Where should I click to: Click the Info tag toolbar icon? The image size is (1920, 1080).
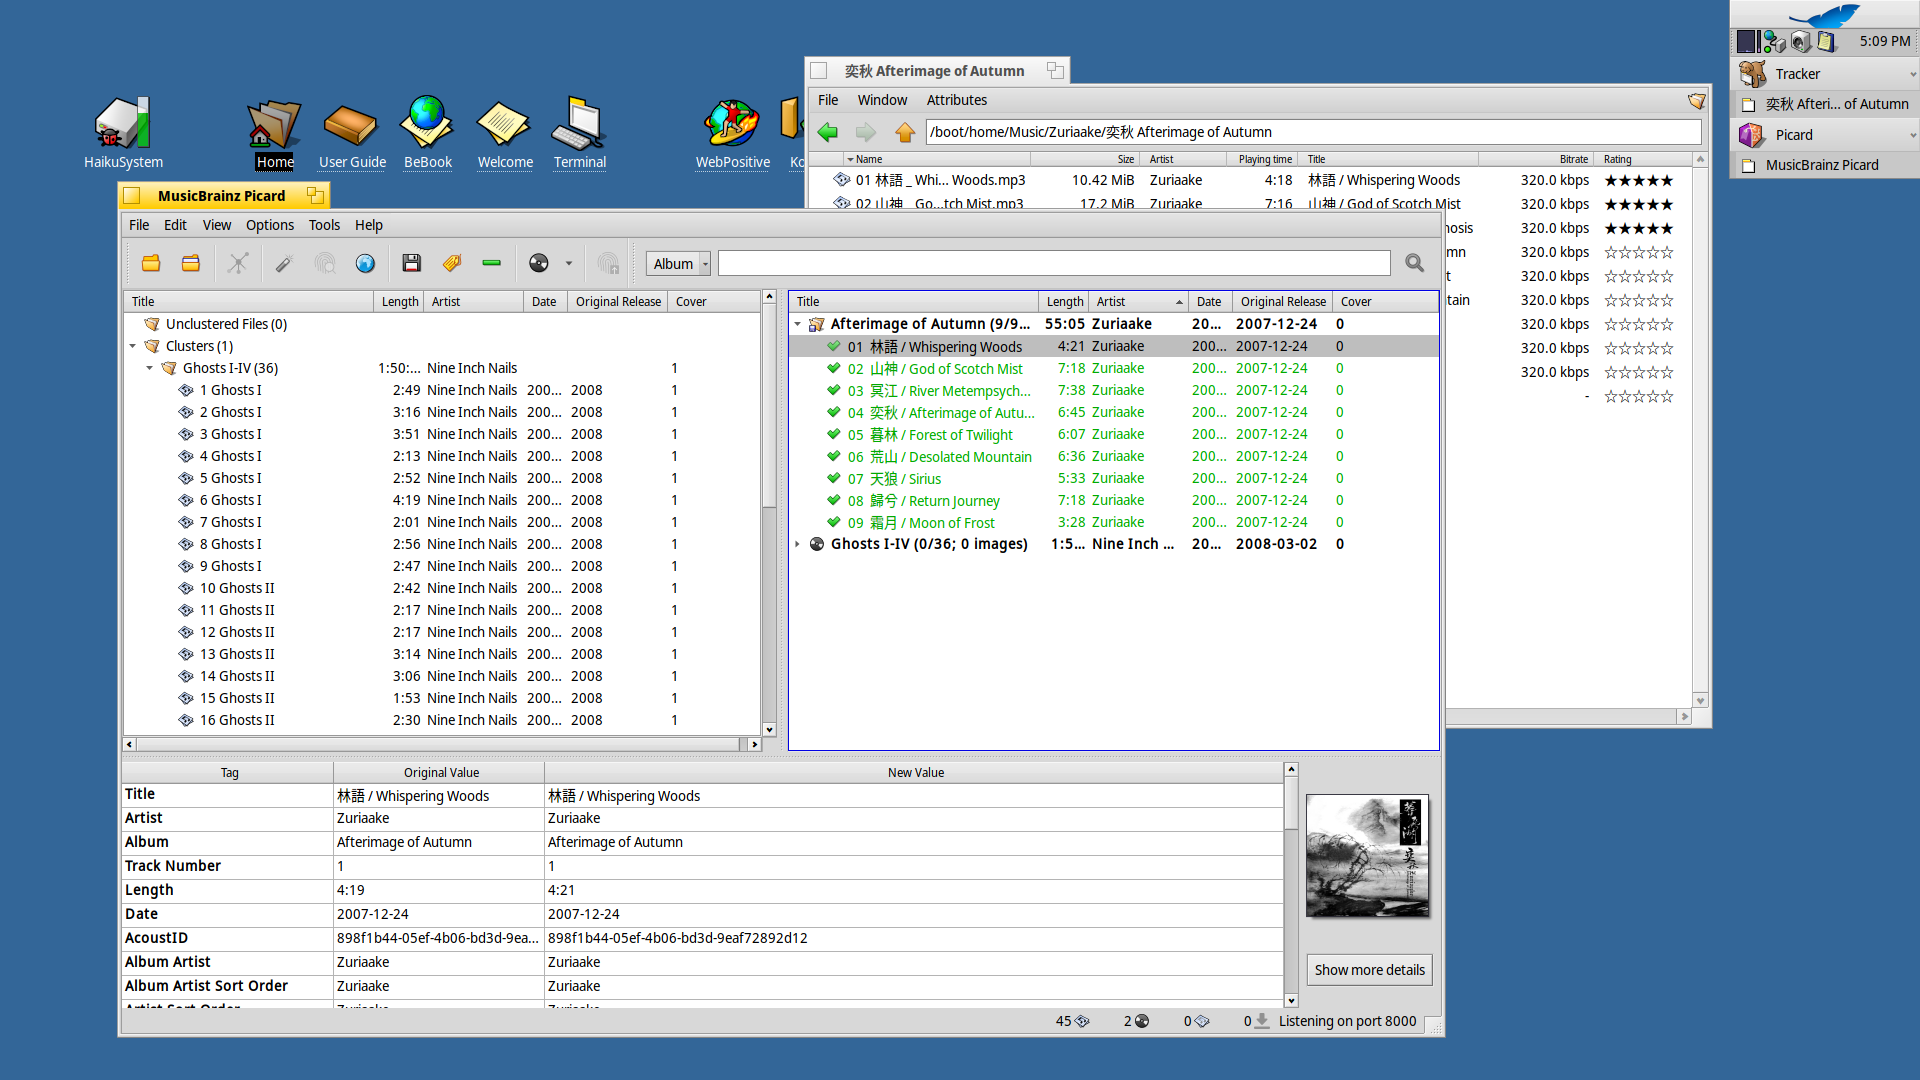tap(452, 263)
